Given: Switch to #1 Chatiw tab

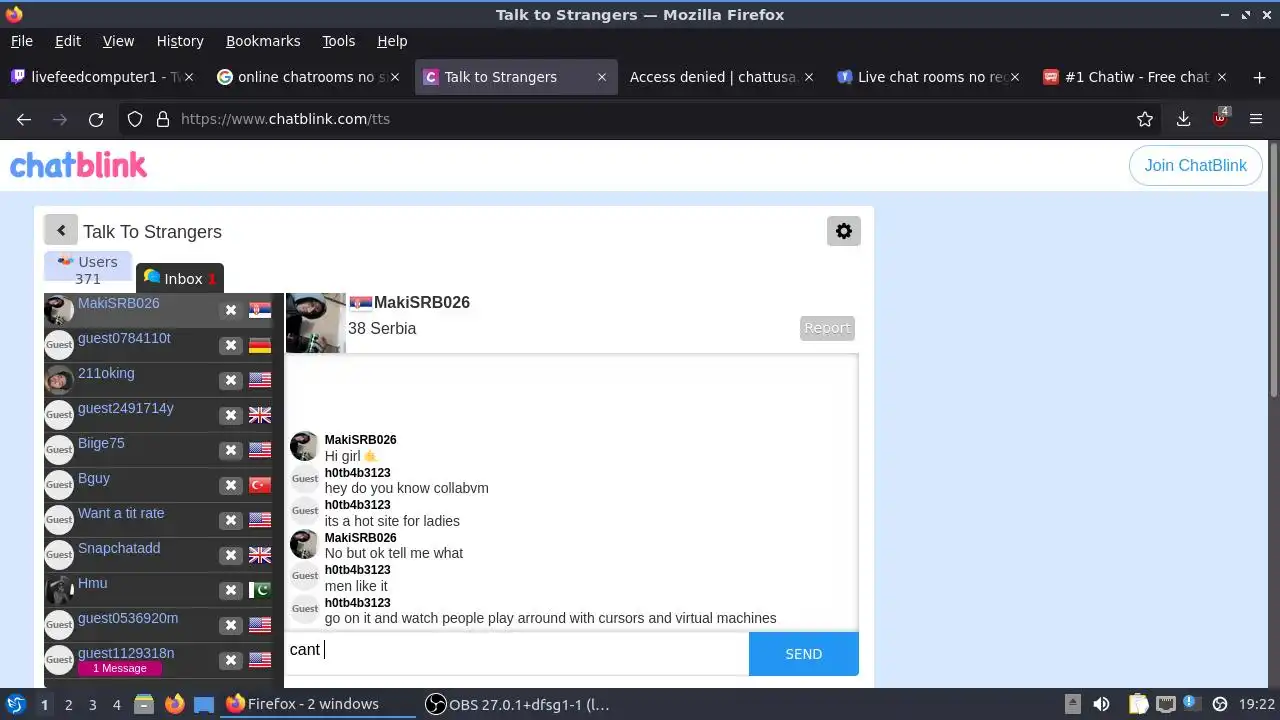Looking at the screenshot, I should point(1136,77).
